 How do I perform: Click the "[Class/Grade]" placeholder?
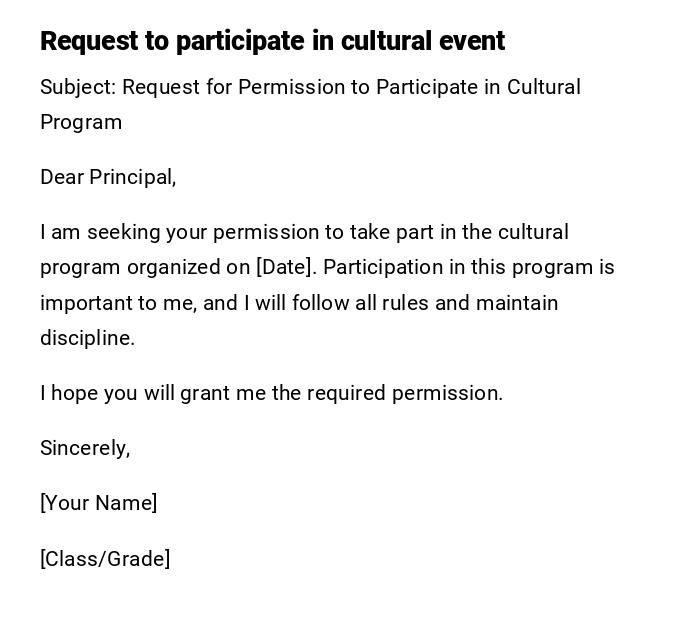point(105,559)
